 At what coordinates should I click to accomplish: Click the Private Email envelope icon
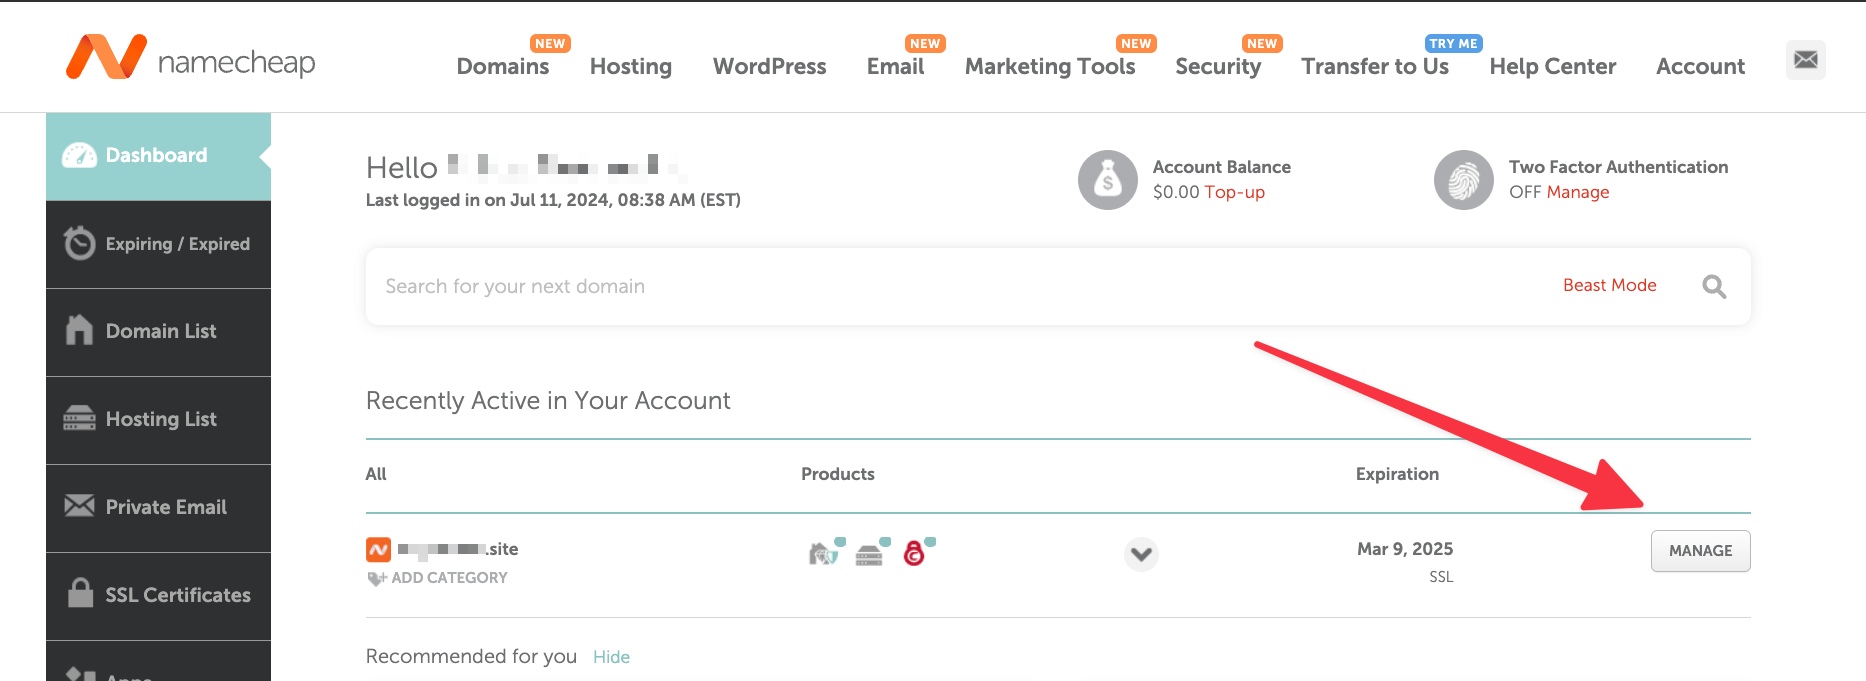(x=79, y=506)
